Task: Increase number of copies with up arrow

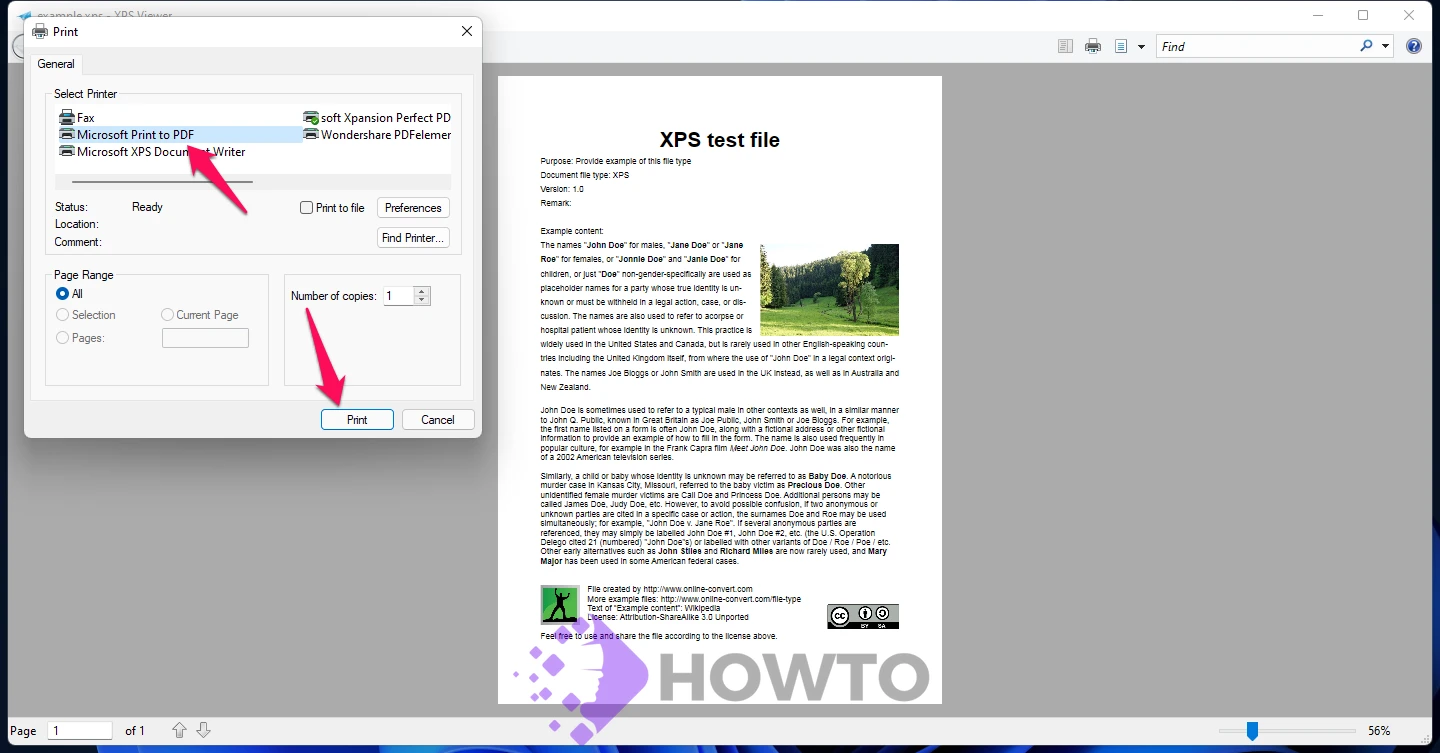Action: 422,292
